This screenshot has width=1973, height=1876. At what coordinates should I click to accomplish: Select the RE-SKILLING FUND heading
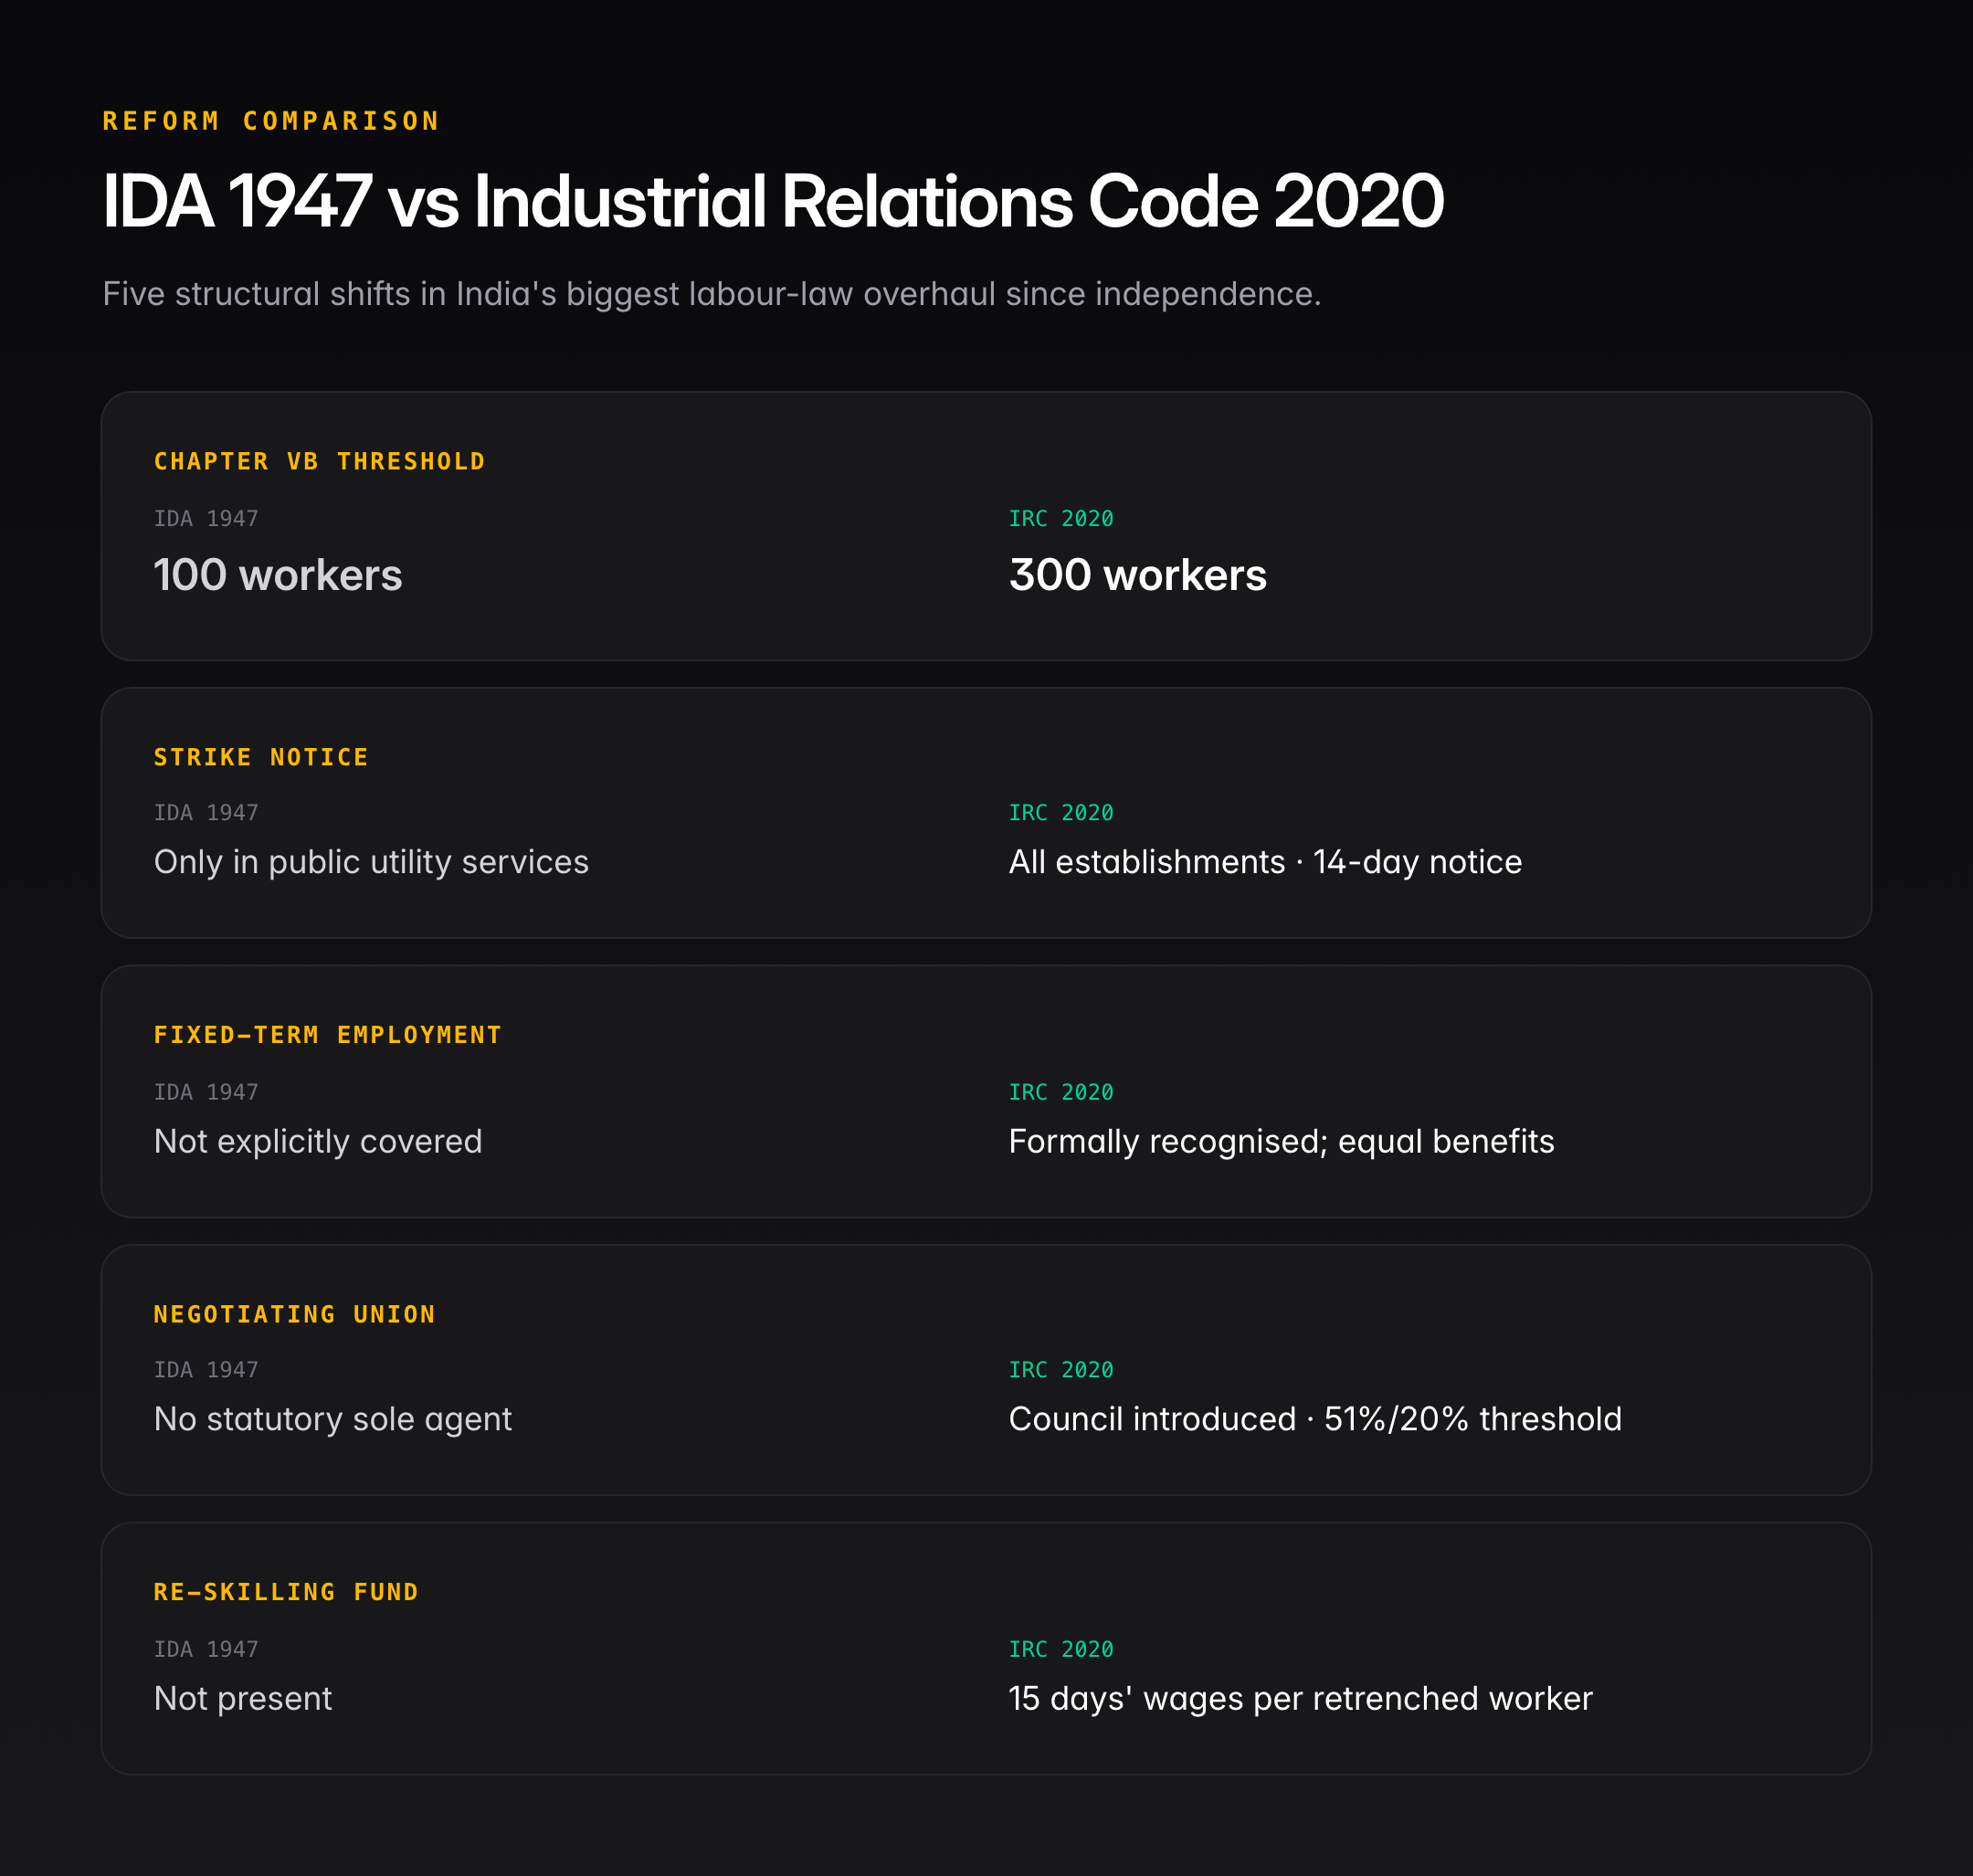coord(286,1592)
